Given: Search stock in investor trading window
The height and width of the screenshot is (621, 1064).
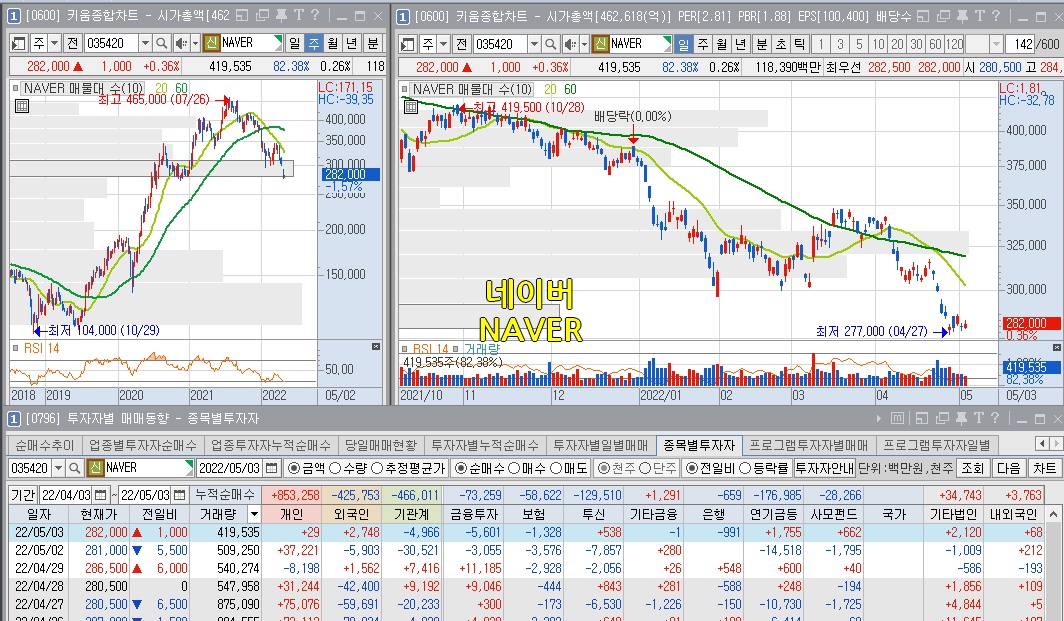Looking at the screenshot, I should [x=75, y=468].
